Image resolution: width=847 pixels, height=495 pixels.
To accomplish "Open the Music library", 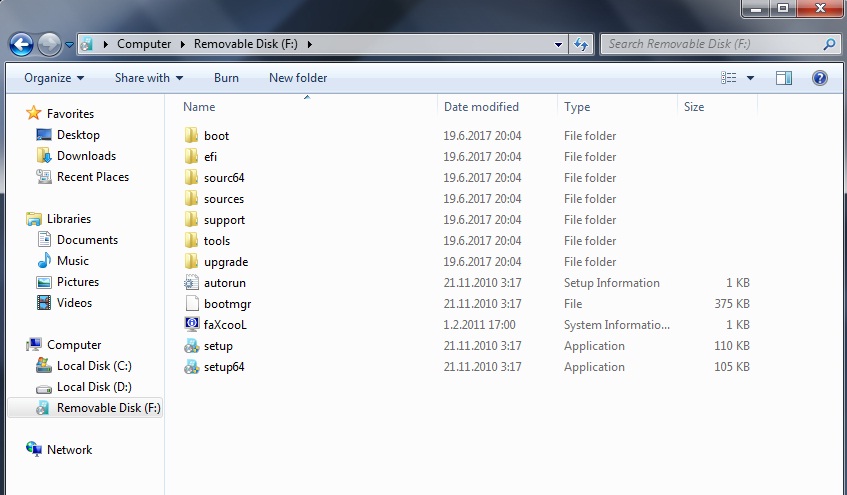I will [x=72, y=261].
